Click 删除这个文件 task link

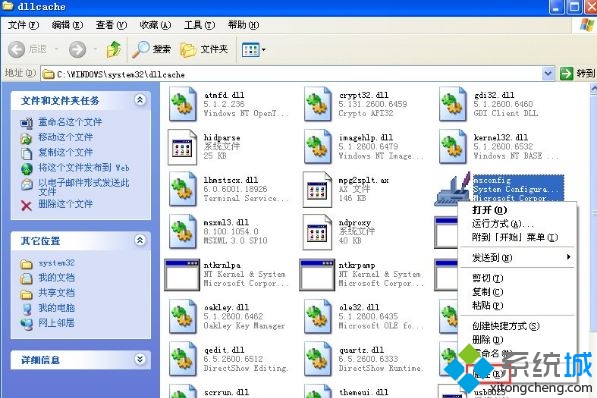point(65,204)
